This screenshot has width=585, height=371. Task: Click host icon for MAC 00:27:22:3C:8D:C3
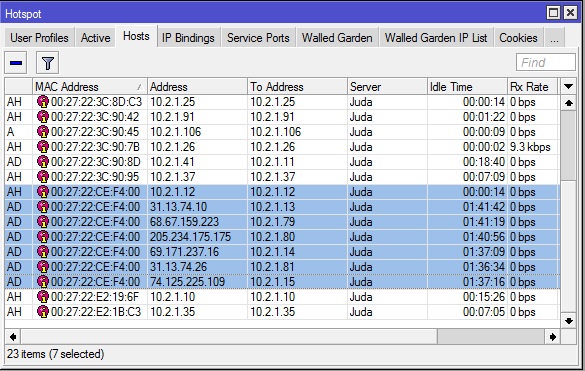coord(43,102)
